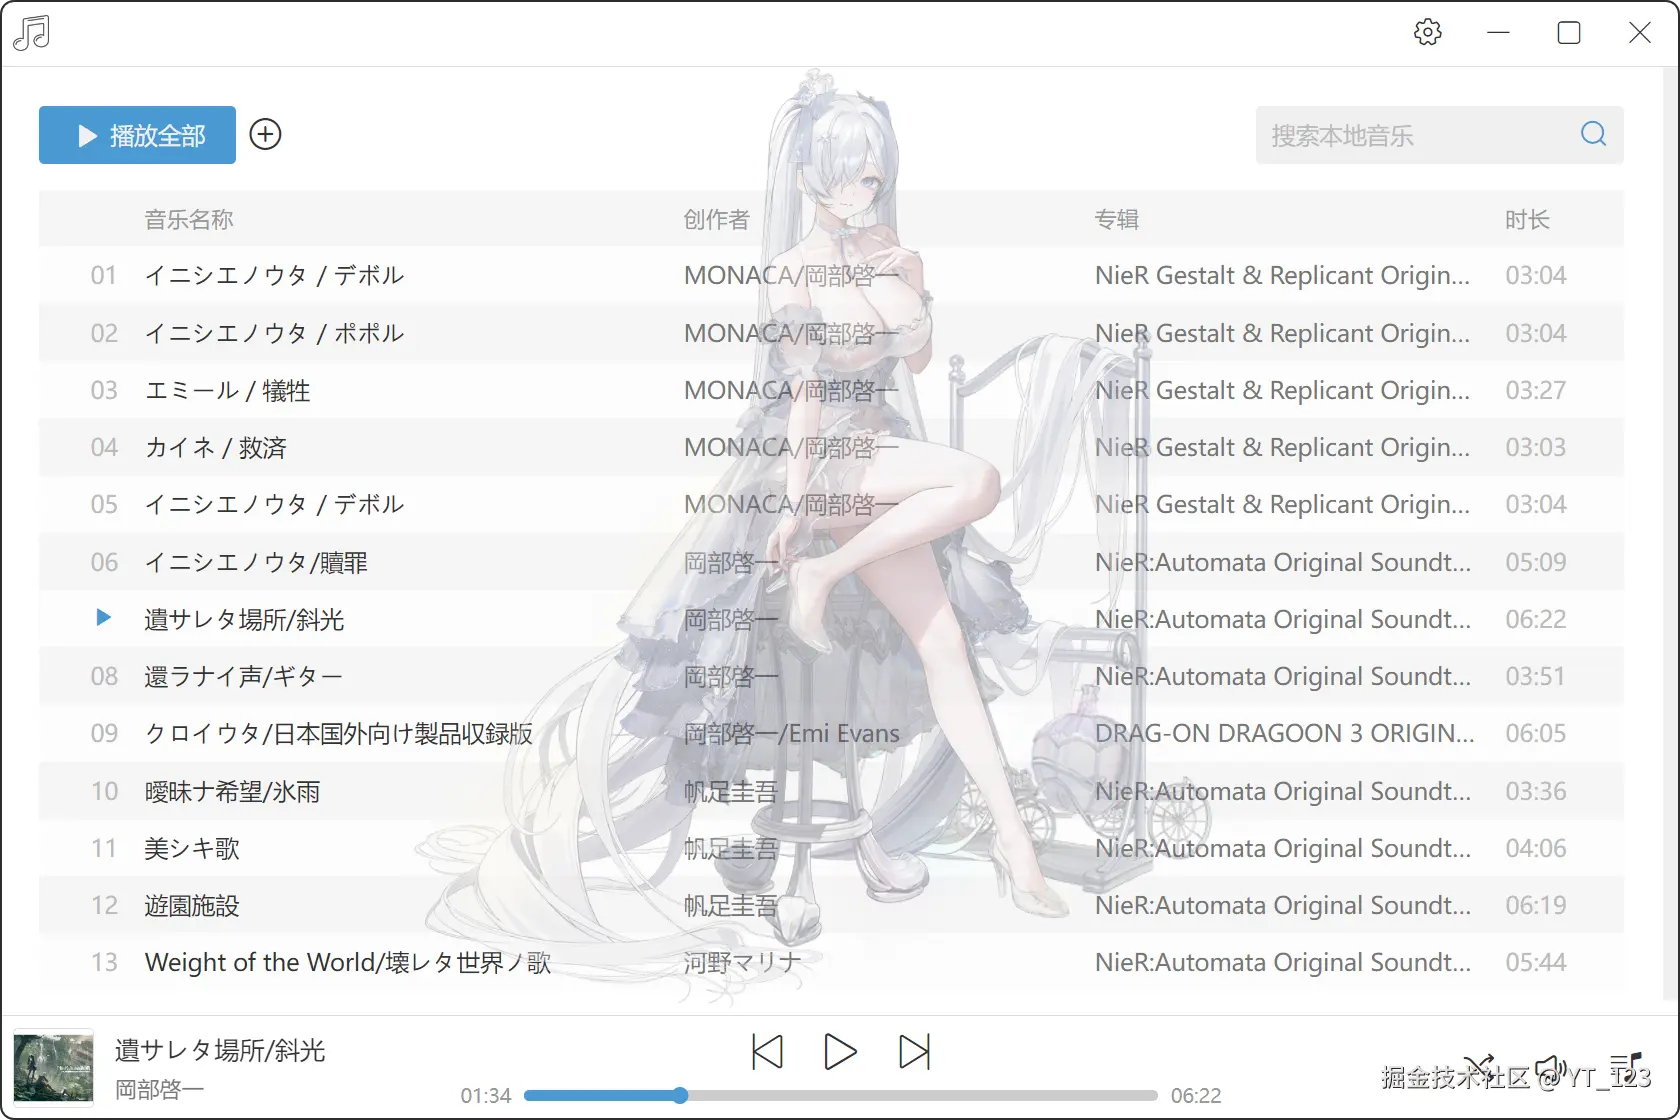Click the 音乐名称 column header
Viewport: 1680px width, 1120px height.
tap(189, 219)
